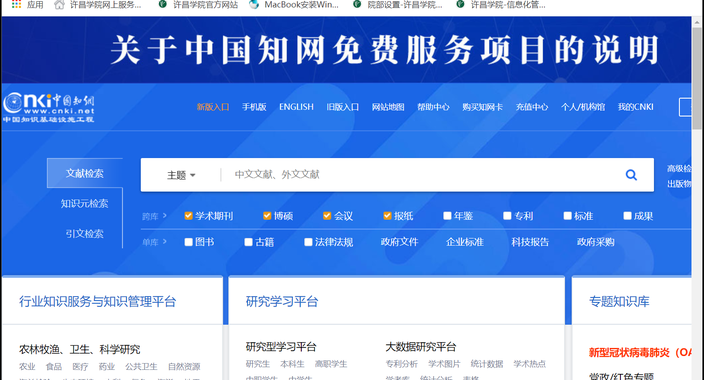The height and width of the screenshot is (380, 704).
Task: Open the 主题 search field dropdown
Action: (x=181, y=175)
